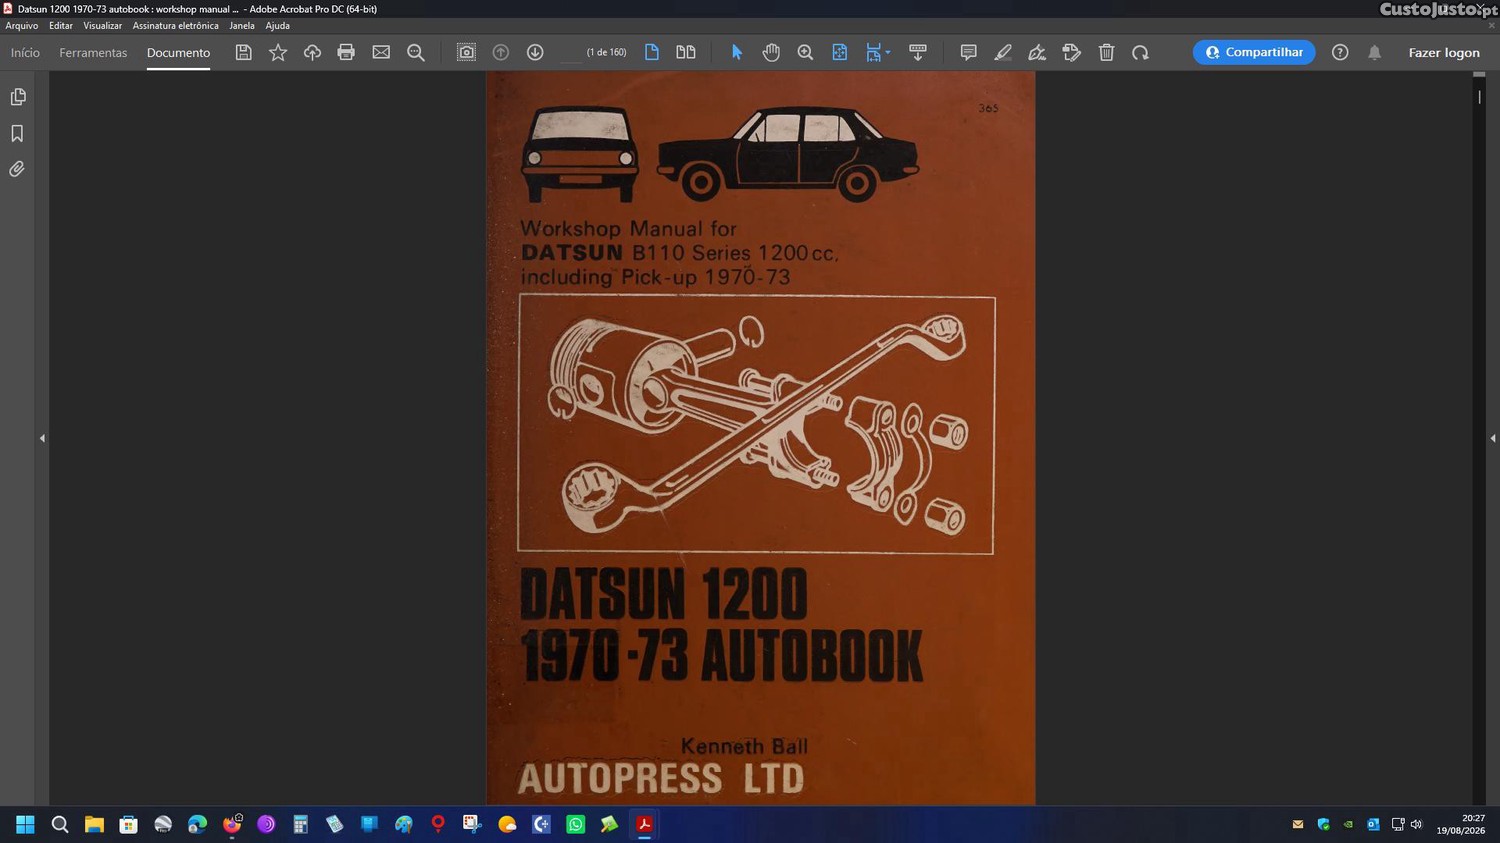Click the page number input field

coord(570,52)
